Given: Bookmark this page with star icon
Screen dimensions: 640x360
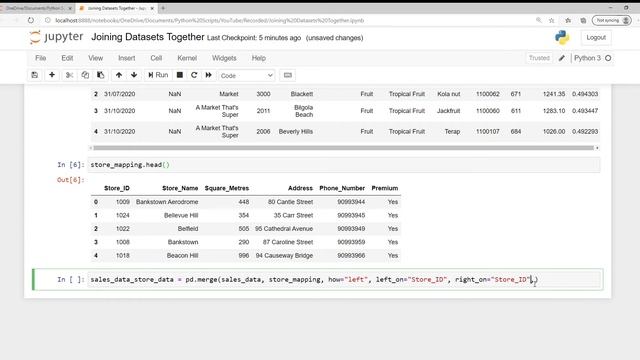Looking at the screenshot, I should point(551,20).
